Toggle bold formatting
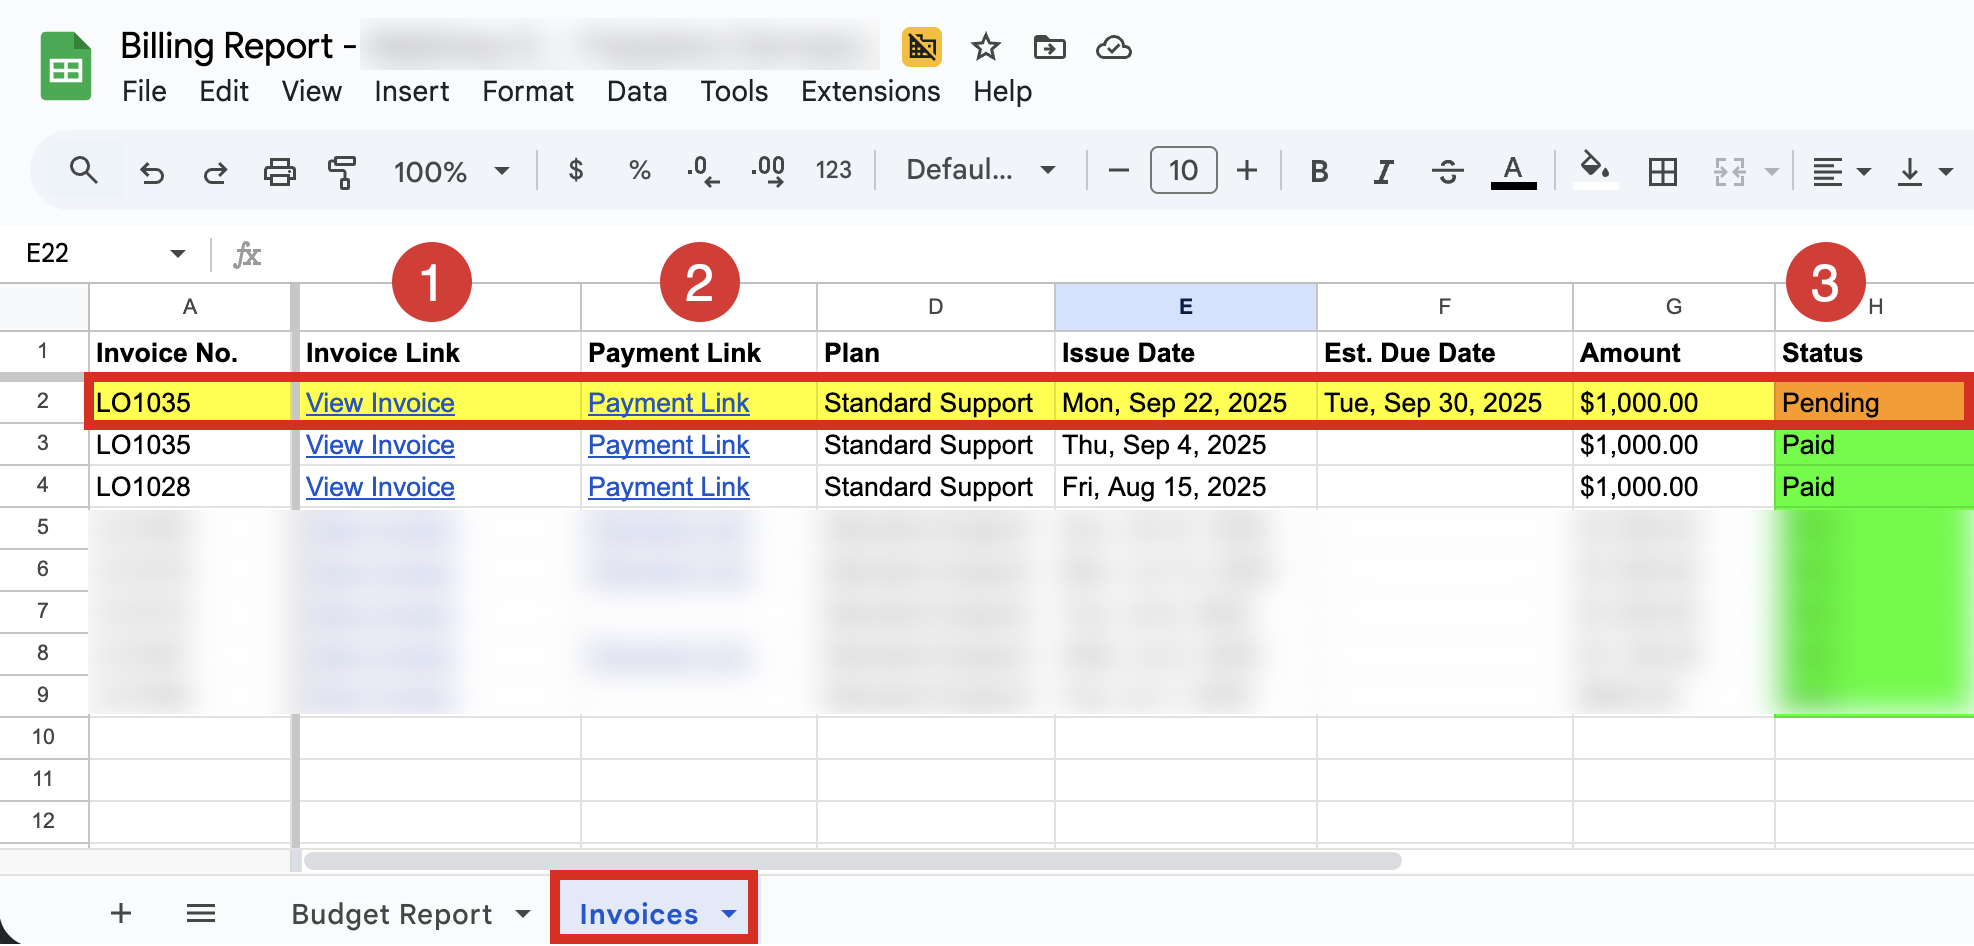Image resolution: width=1974 pixels, height=946 pixels. coord(1319,172)
